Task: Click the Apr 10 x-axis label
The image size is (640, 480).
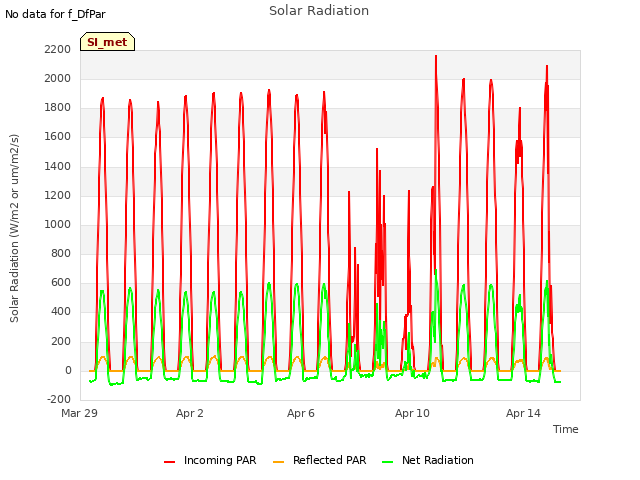Action: coord(412,413)
